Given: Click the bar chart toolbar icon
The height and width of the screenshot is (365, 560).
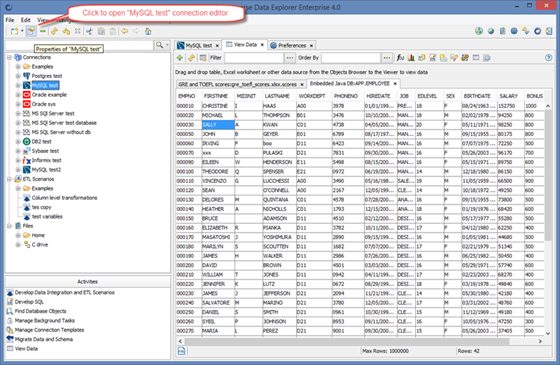Looking at the screenshot, I should pos(411,58).
